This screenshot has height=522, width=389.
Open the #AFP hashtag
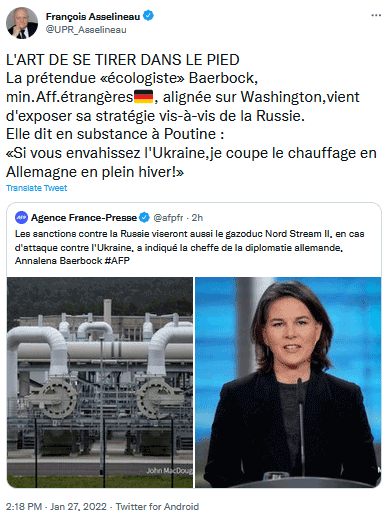click(117, 261)
